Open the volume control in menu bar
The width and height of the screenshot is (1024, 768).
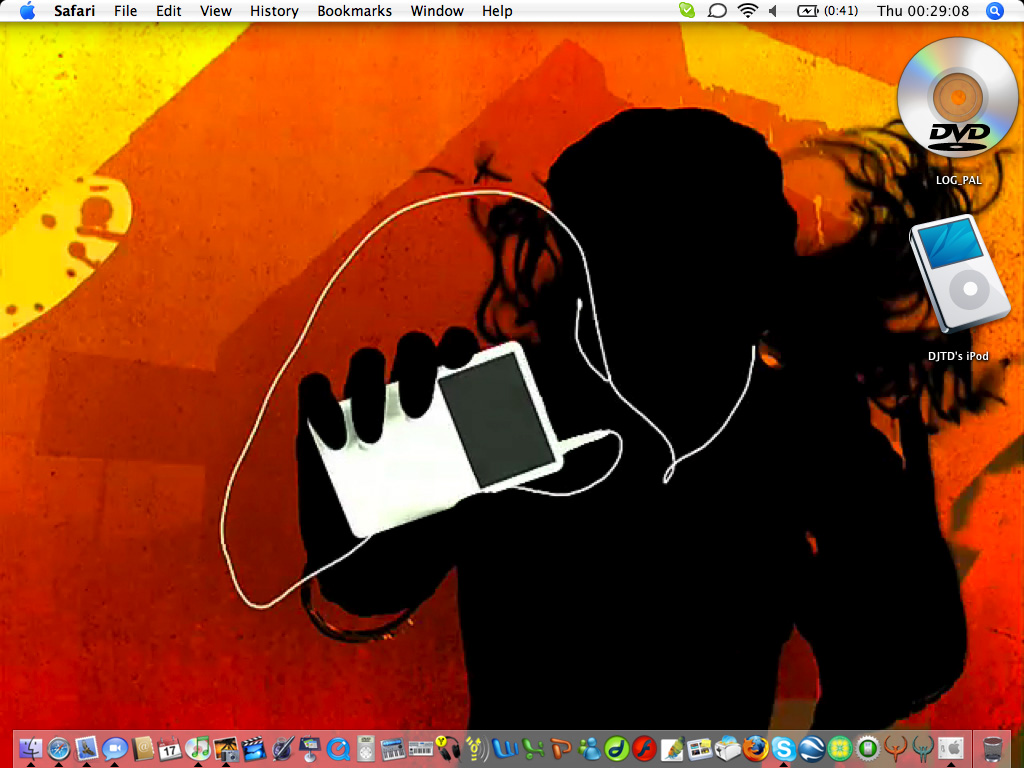[x=774, y=10]
